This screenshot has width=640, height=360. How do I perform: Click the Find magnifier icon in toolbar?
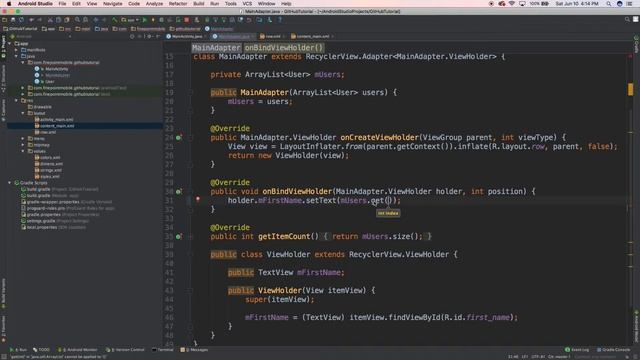pos(77,20)
